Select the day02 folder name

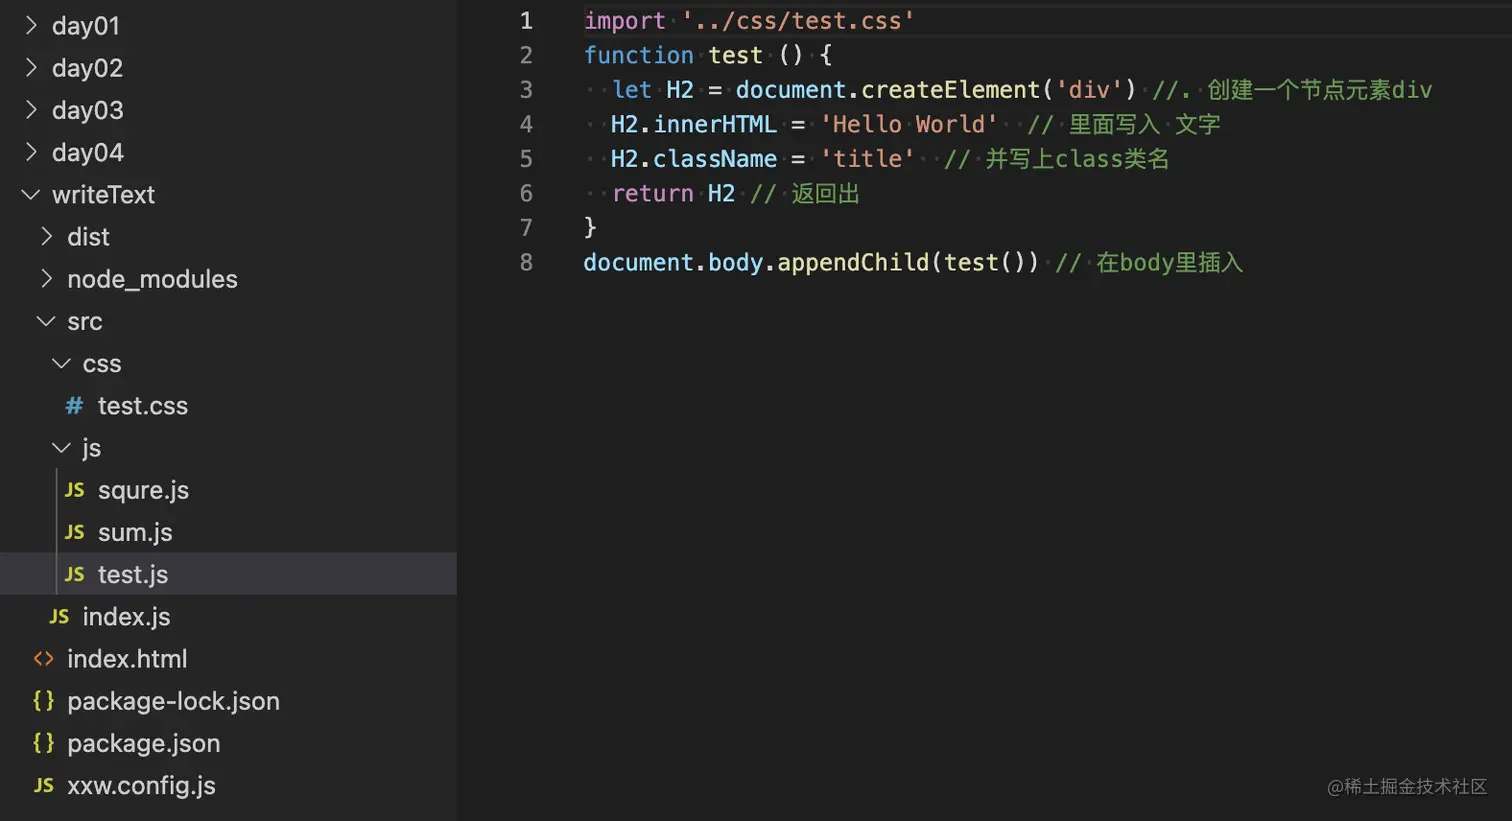(x=88, y=68)
